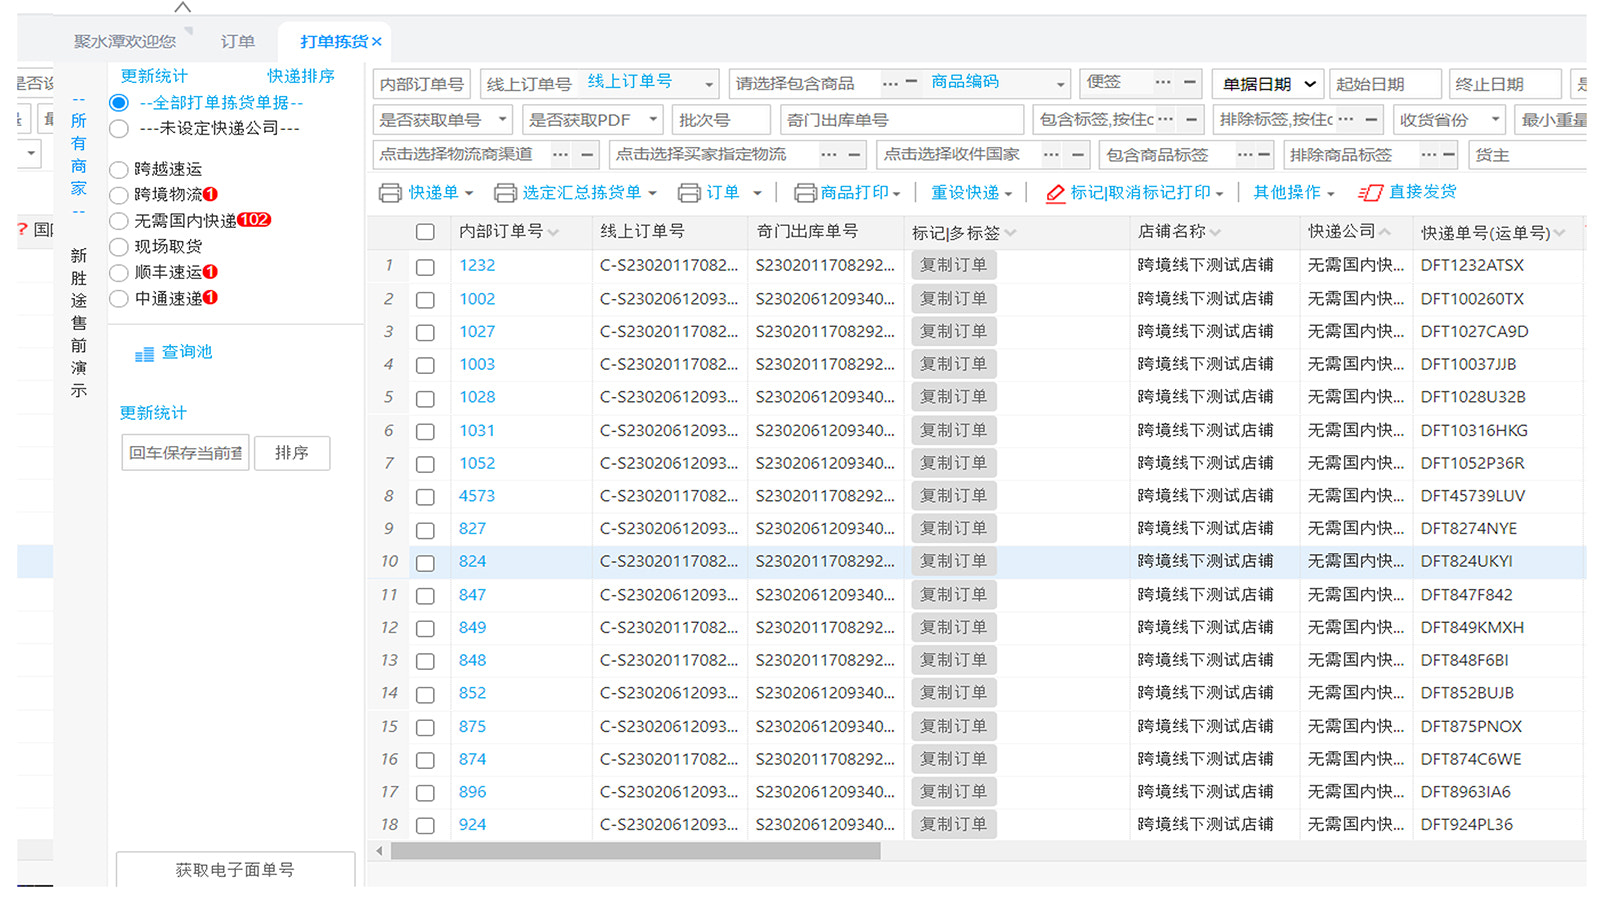Expand the 标记|多标签 column filter
1600x900 pixels.
pos(1011,233)
